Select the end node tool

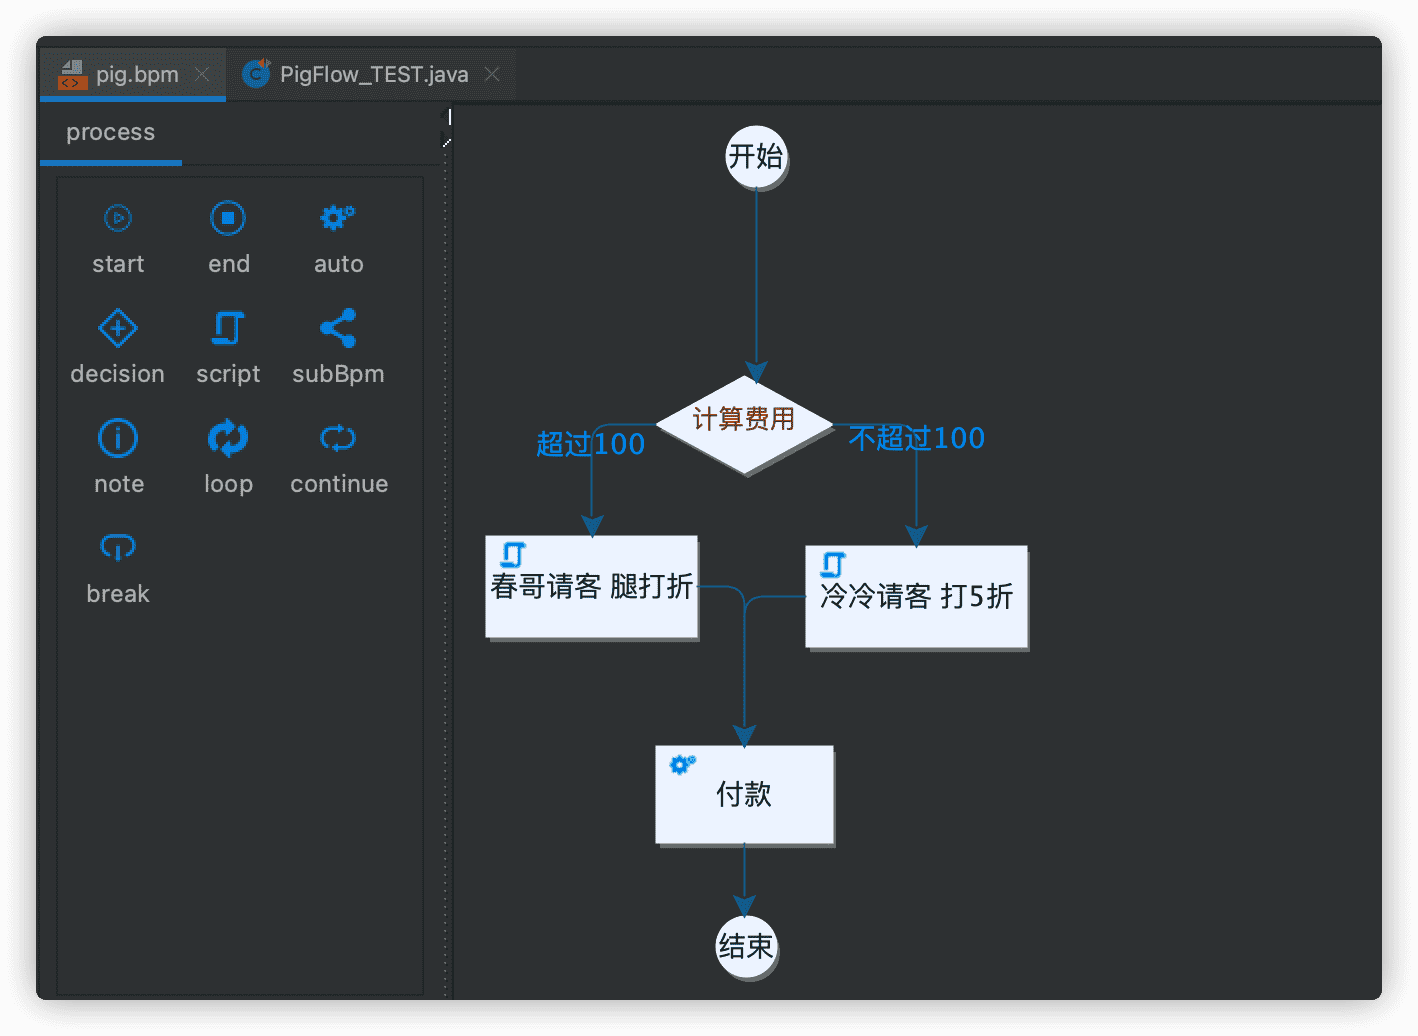tap(228, 217)
